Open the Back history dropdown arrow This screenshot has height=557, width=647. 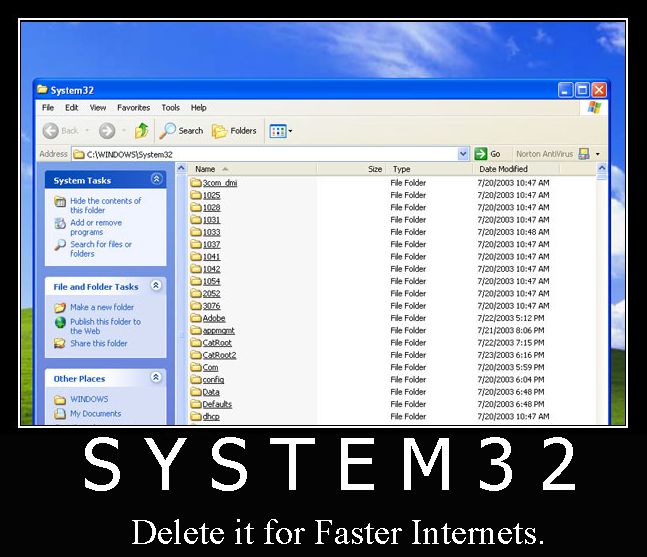(87, 131)
